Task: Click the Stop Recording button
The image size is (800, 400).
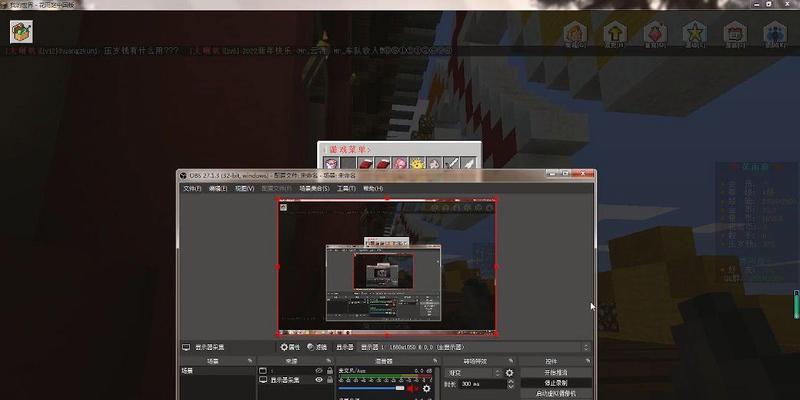Action: click(556, 383)
